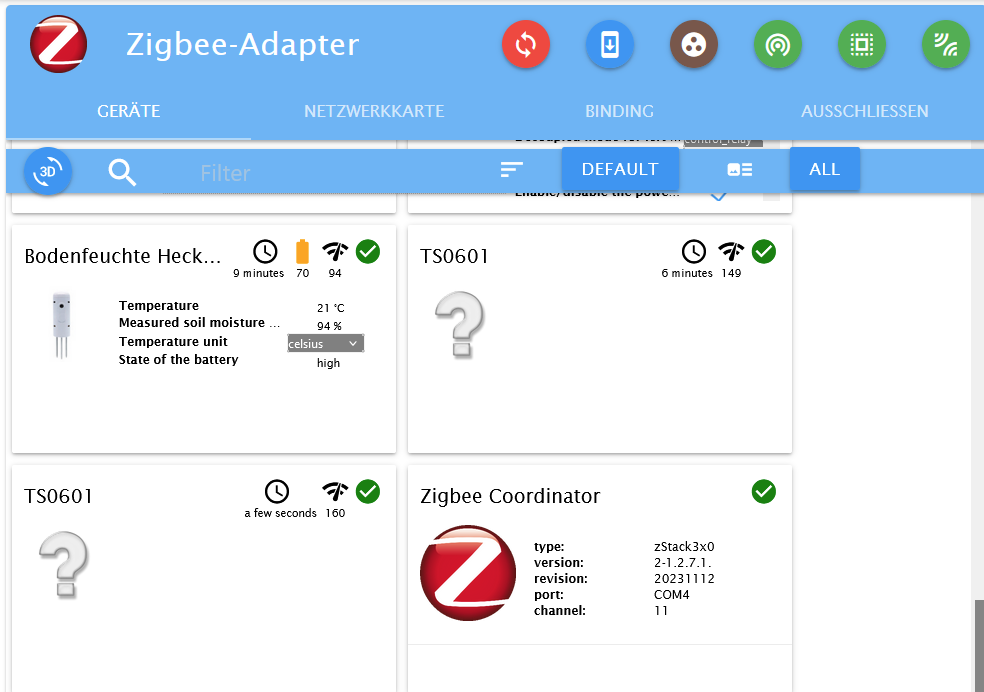Click the Zigbee Coordinator title
Viewport: 984px width, 692px height.
(x=510, y=496)
